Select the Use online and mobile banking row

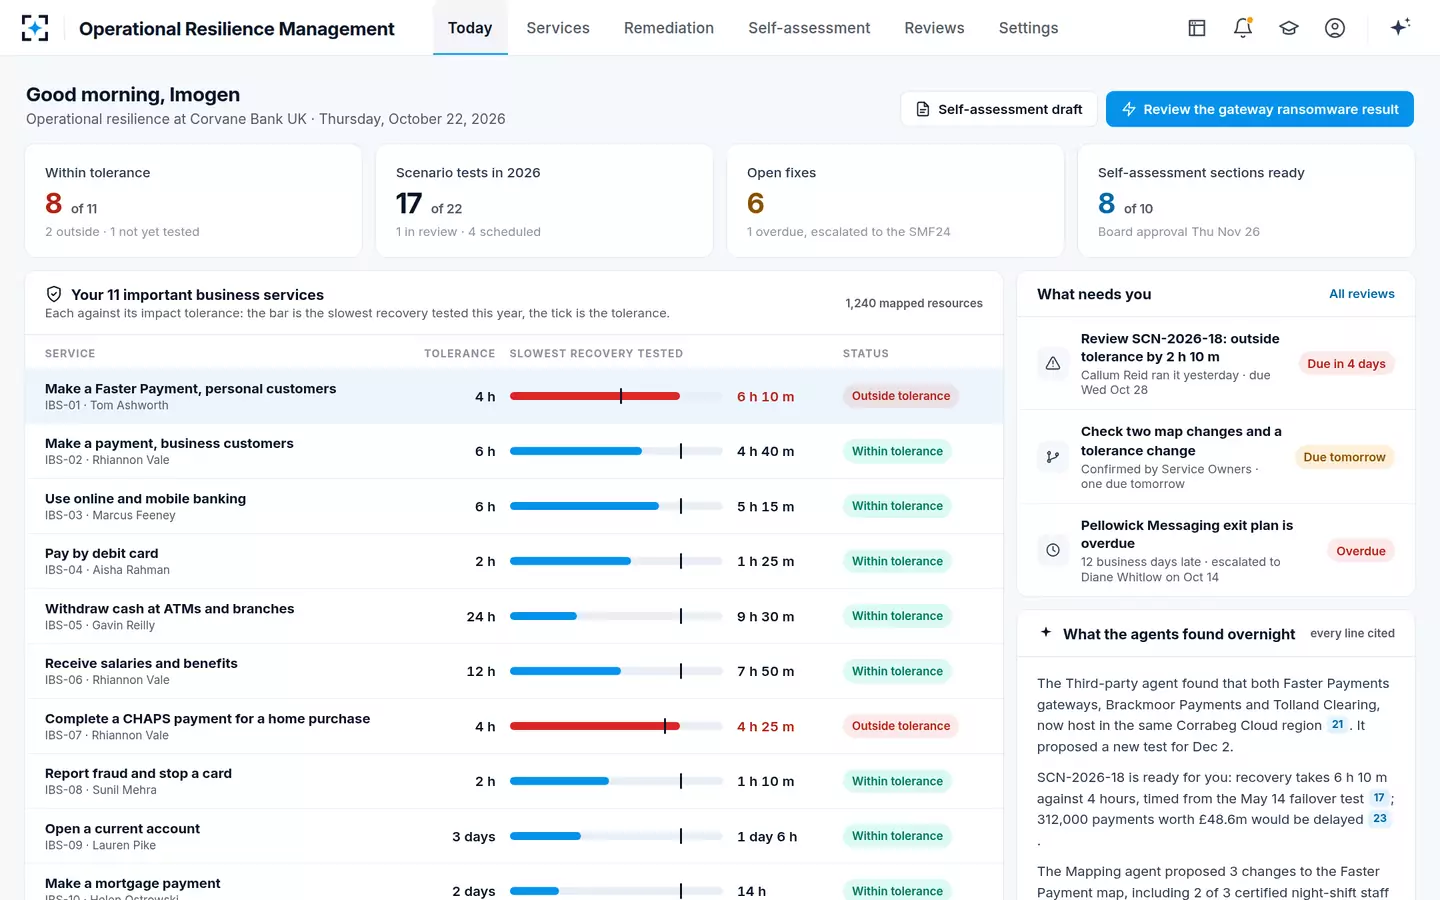[514, 506]
